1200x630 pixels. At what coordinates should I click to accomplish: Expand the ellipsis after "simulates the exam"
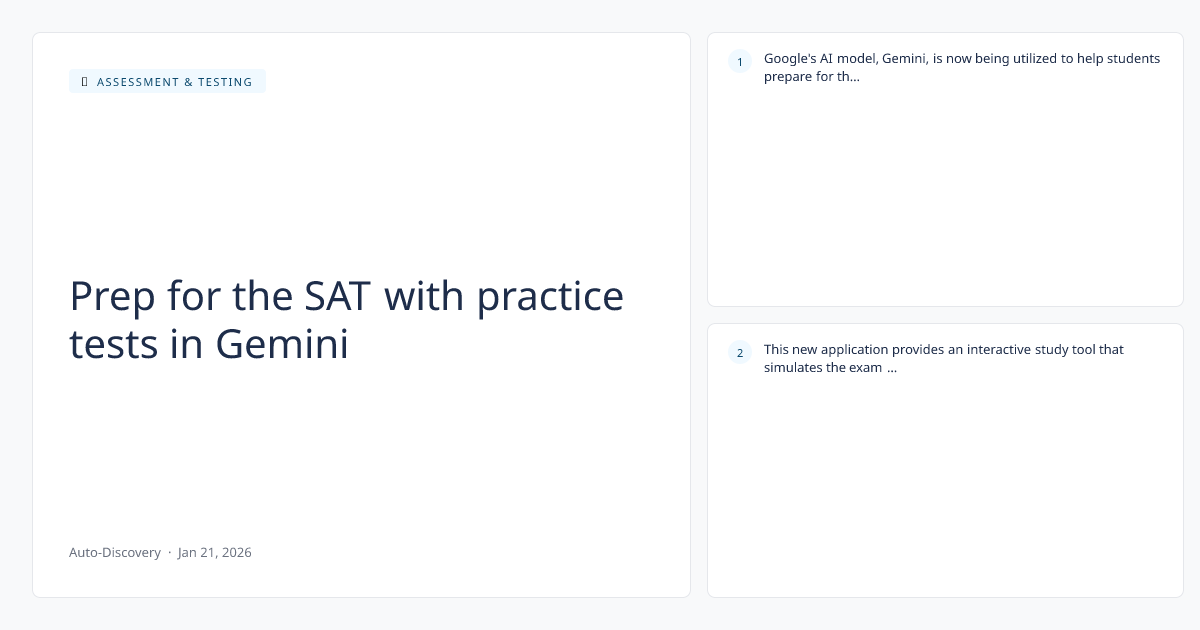tap(891, 368)
